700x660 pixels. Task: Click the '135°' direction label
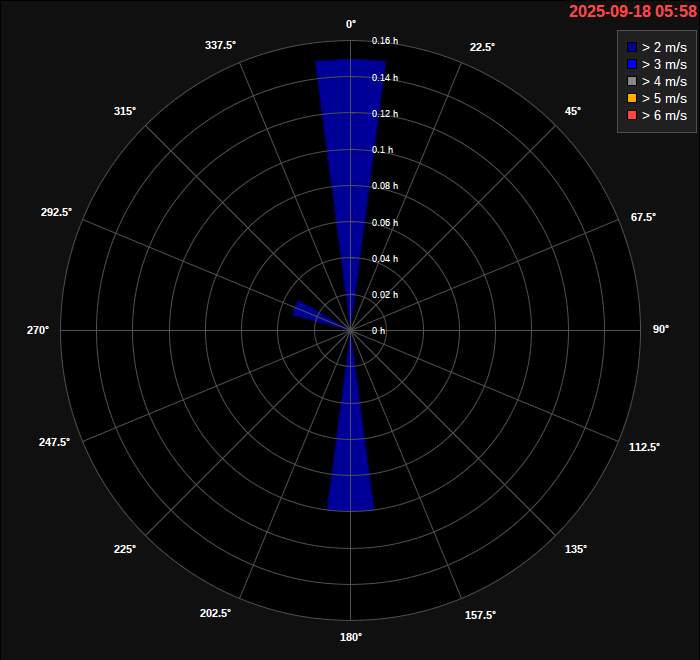point(576,549)
